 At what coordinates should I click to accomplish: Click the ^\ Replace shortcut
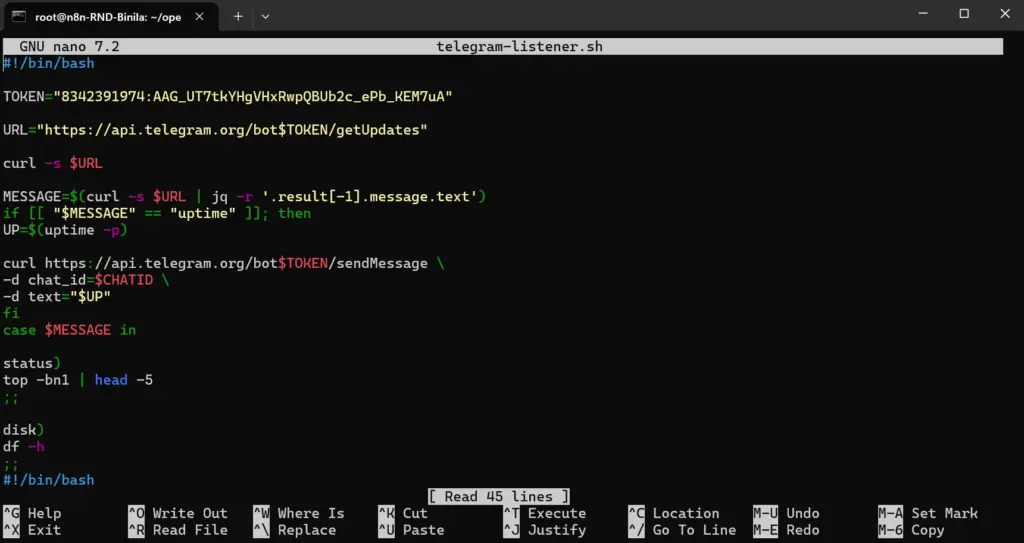295,530
